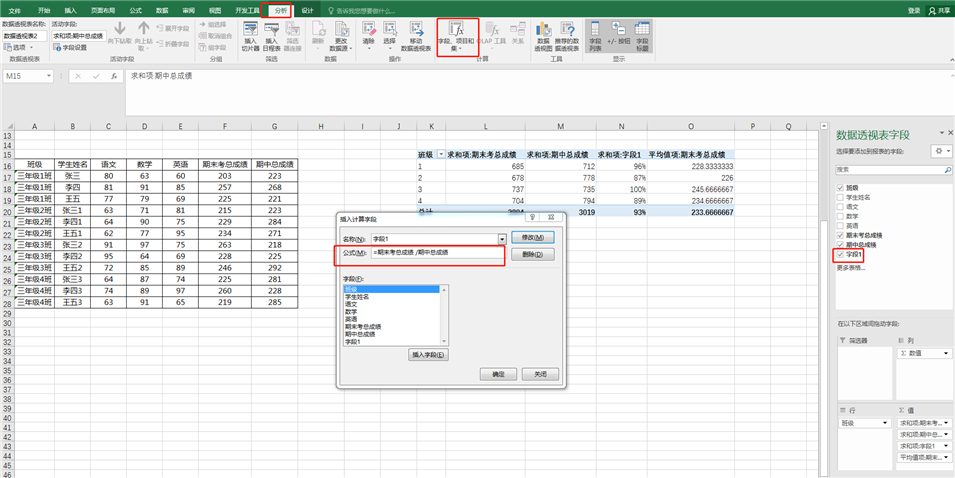
Task: Click the Delete (删除) button in dialog
Action: 532,254
